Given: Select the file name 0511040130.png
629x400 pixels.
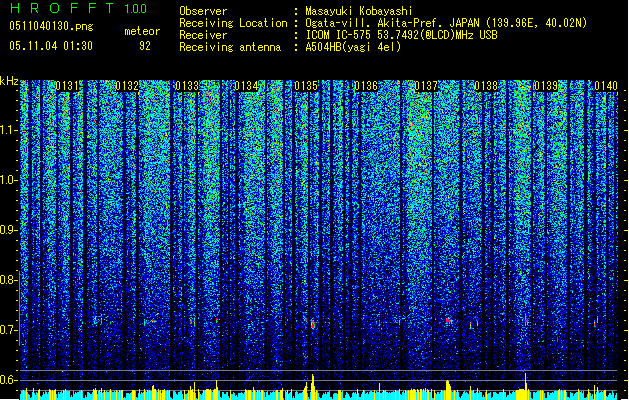Looking at the screenshot, I should (x=51, y=26).
